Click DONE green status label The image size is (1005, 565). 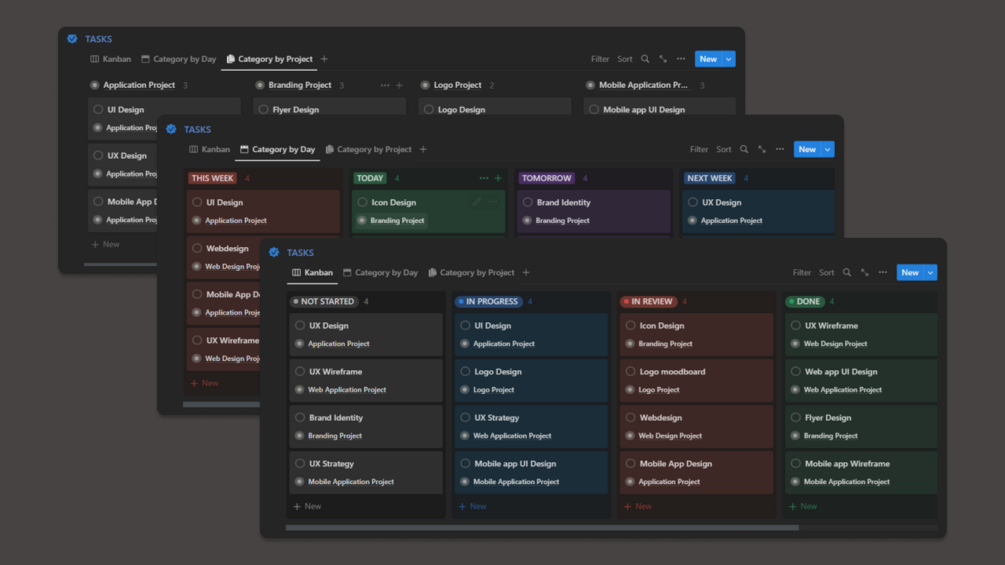[x=805, y=301]
